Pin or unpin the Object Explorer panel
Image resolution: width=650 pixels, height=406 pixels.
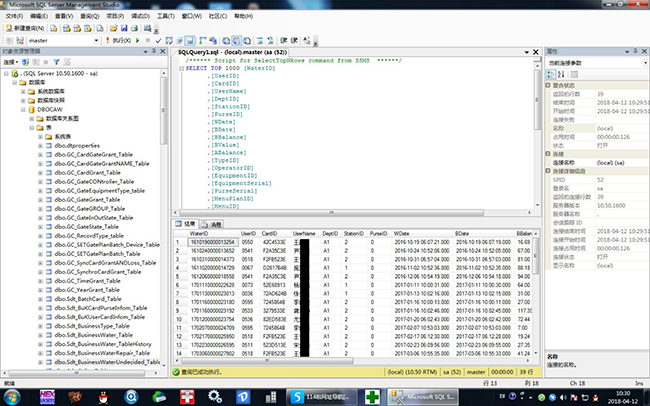tap(154, 51)
